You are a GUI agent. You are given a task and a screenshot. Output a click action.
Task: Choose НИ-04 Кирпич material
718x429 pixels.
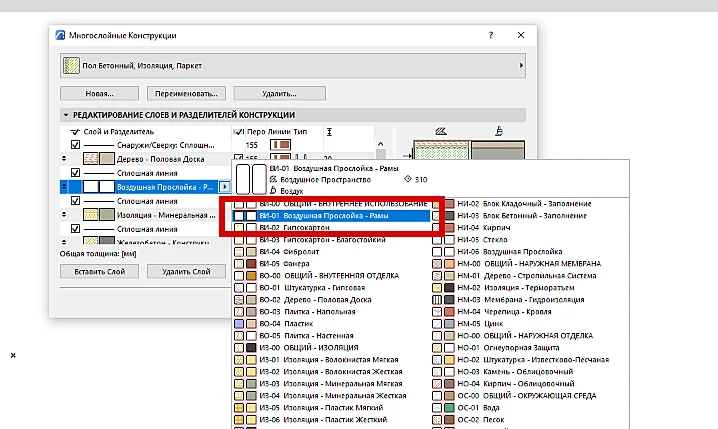click(530, 228)
